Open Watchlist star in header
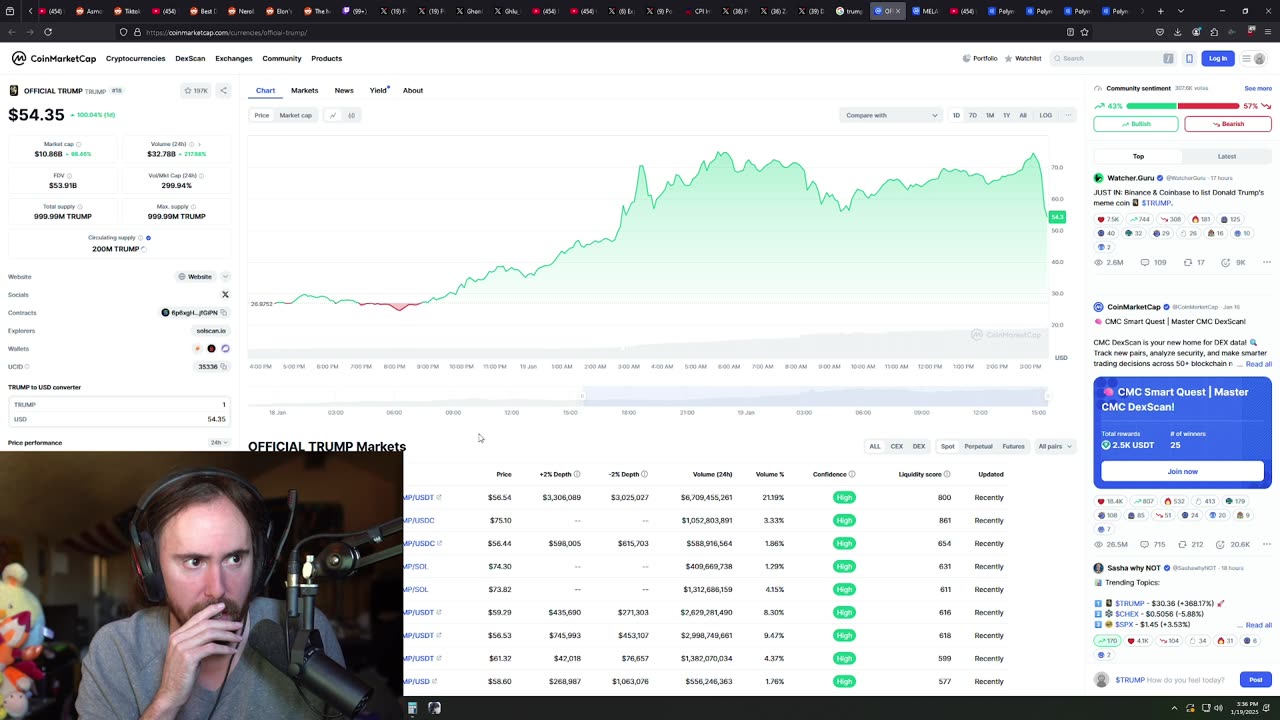 (1023, 58)
